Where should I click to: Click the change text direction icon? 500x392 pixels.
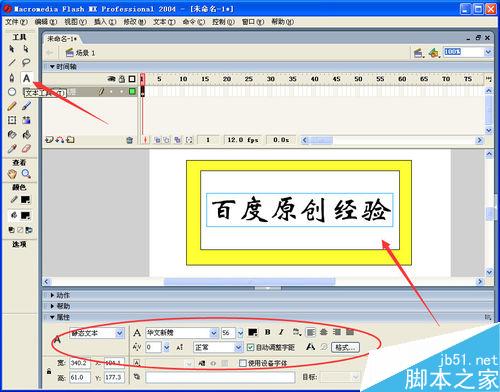point(296,332)
